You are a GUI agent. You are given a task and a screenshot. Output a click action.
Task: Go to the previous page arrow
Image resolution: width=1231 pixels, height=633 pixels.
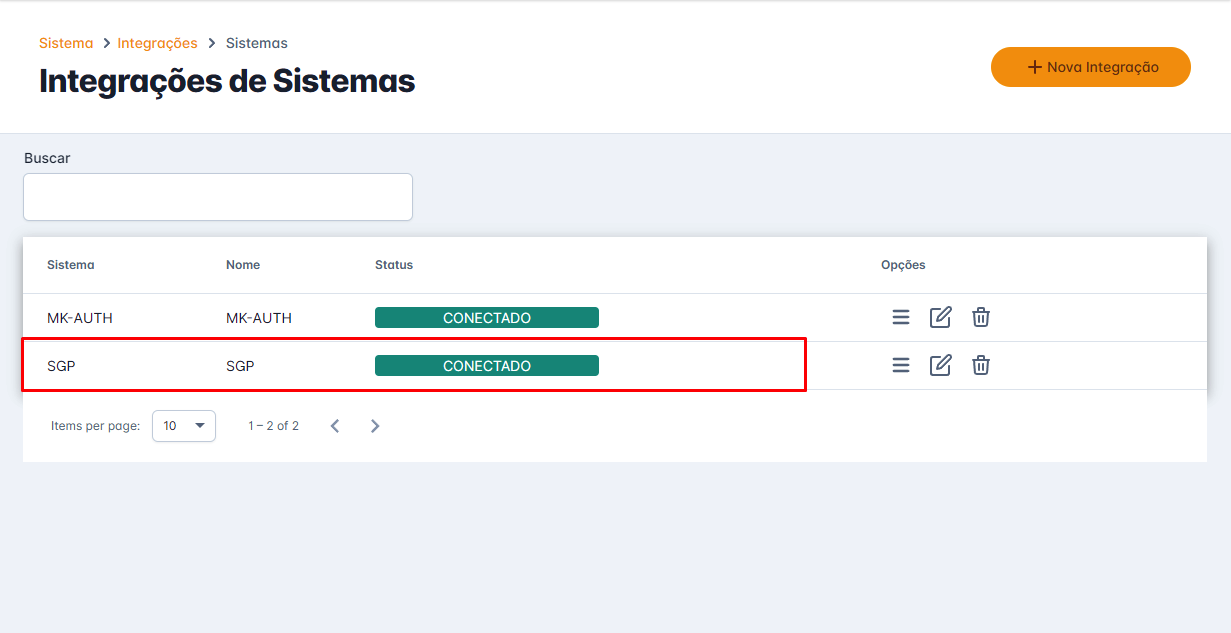335,426
